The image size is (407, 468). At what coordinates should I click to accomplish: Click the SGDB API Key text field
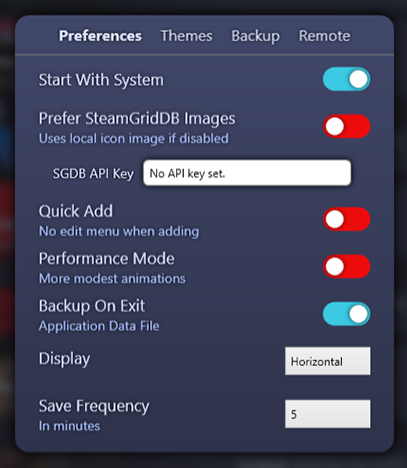pyautogui.click(x=247, y=173)
